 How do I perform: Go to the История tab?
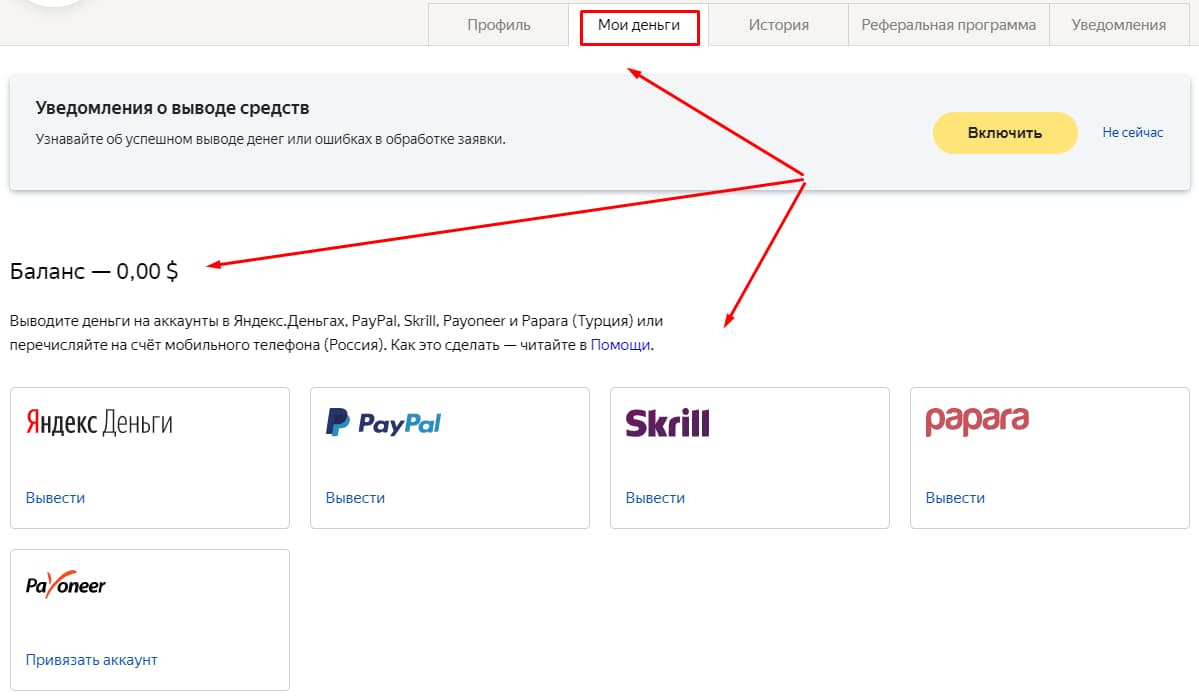778,25
